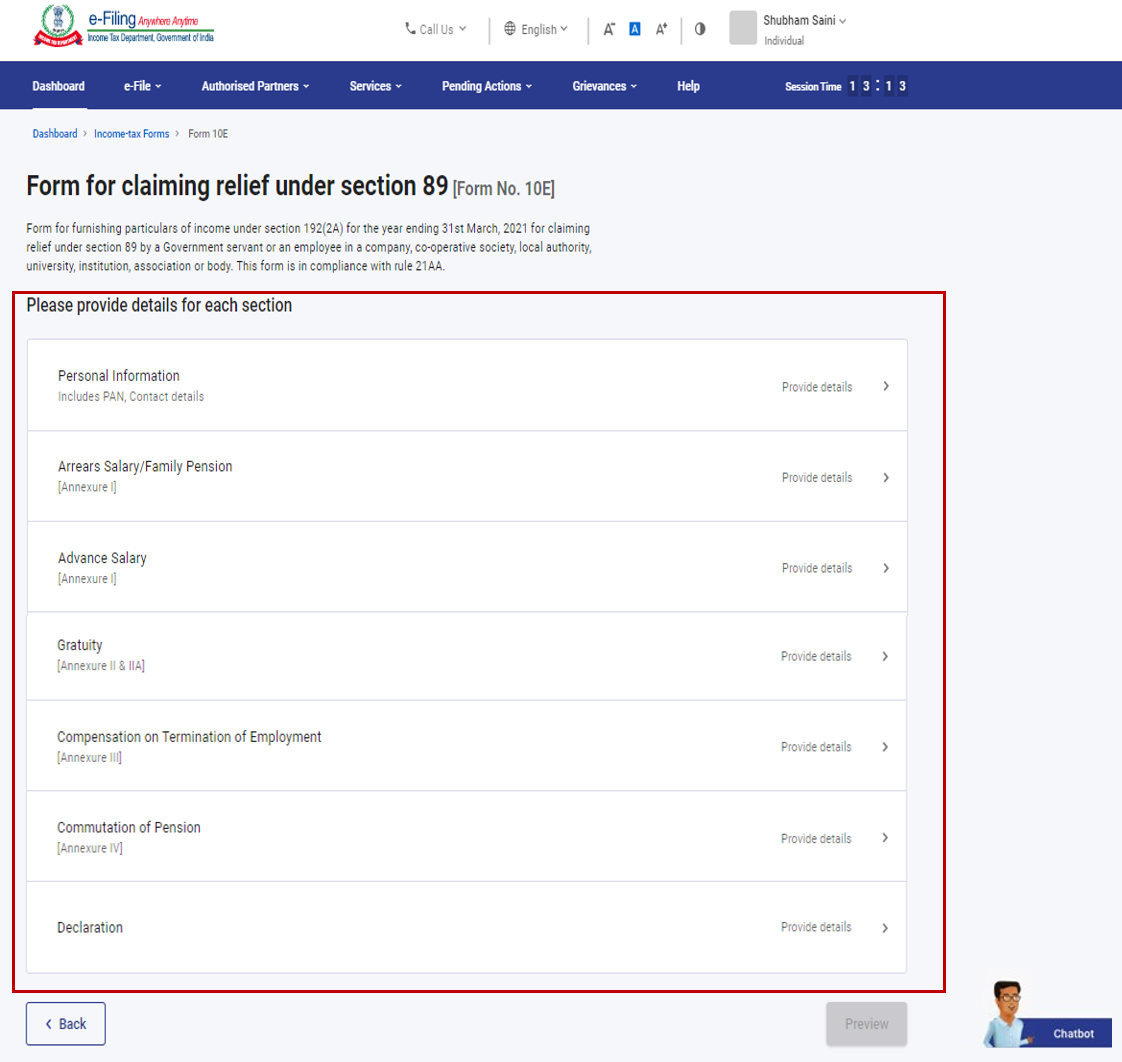
Task: Open the Grievances menu
Action: [604, 86]
